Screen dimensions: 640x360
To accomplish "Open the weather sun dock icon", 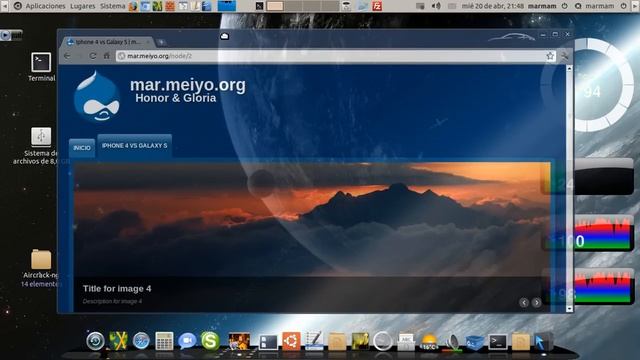I will pyautogui.click(x=429, y=342).
